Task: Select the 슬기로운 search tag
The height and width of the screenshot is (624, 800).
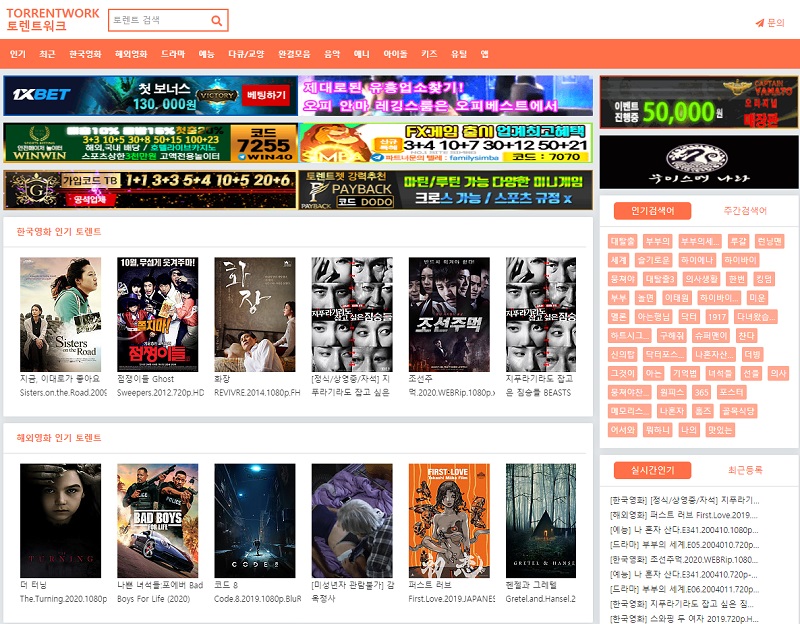Action: [x=654, y=260]
